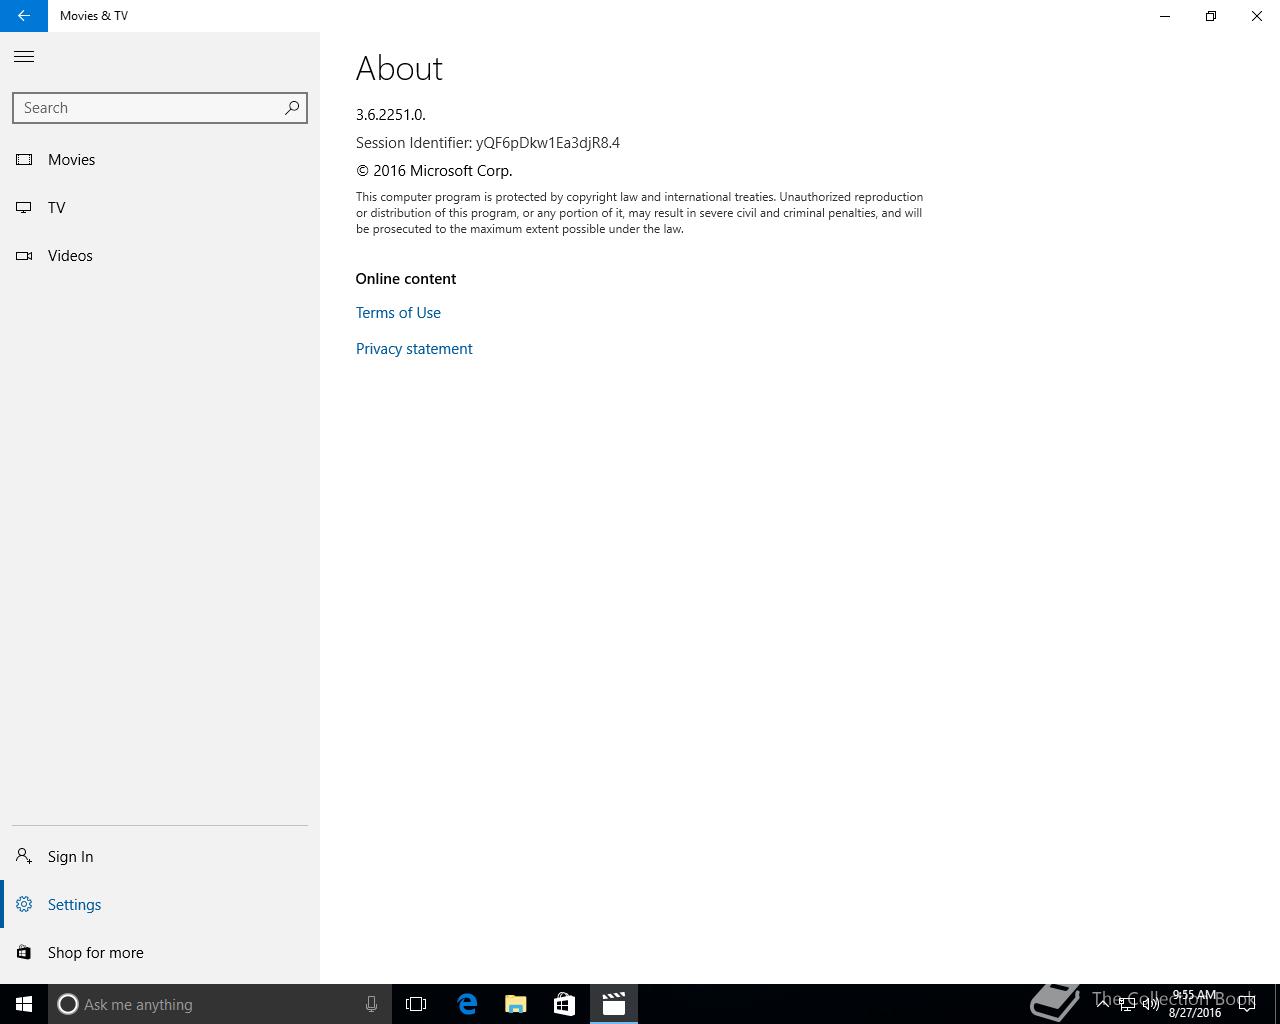Click the Settings gear icon
Viewport: 1280px width, 1024px height.
click(24, 905)
